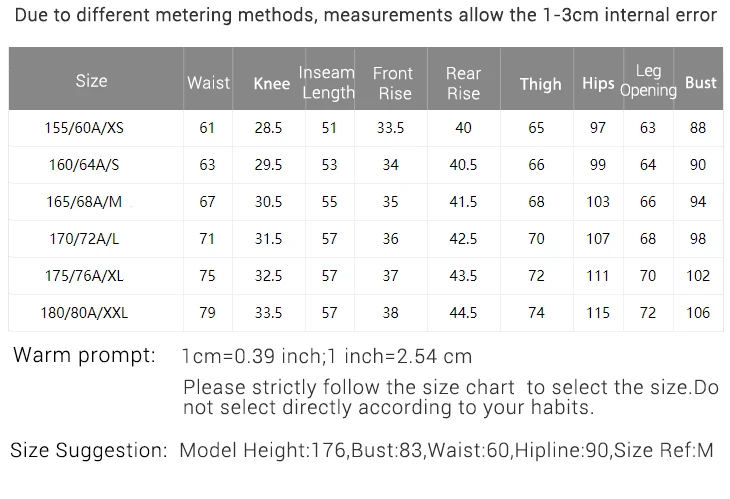Select the 175/76A/XL size row
Viewport: 730px width, 499px height.
pos(366,276)
